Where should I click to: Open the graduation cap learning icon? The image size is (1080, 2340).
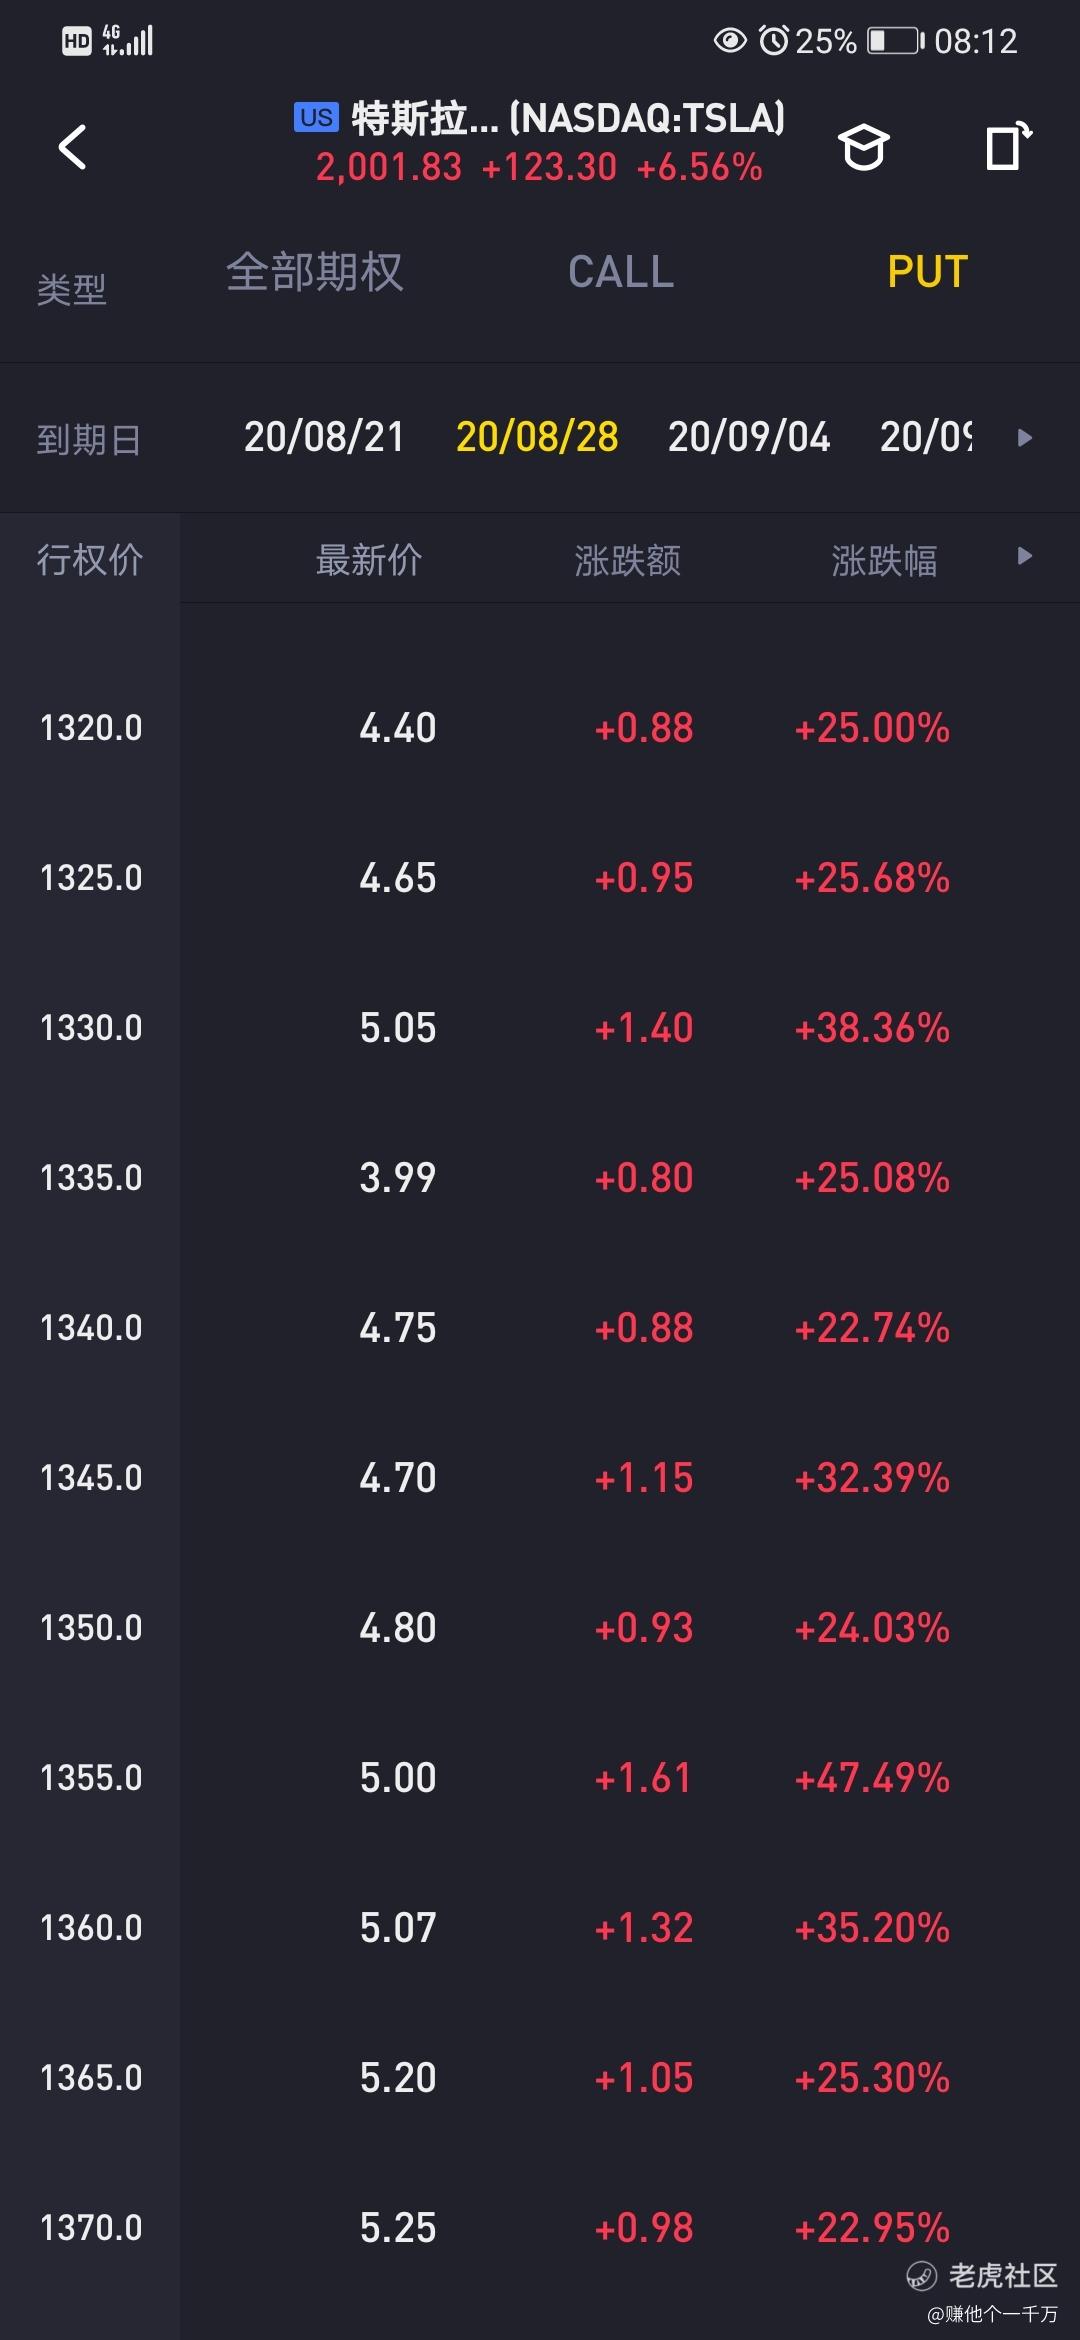point(863,148)
